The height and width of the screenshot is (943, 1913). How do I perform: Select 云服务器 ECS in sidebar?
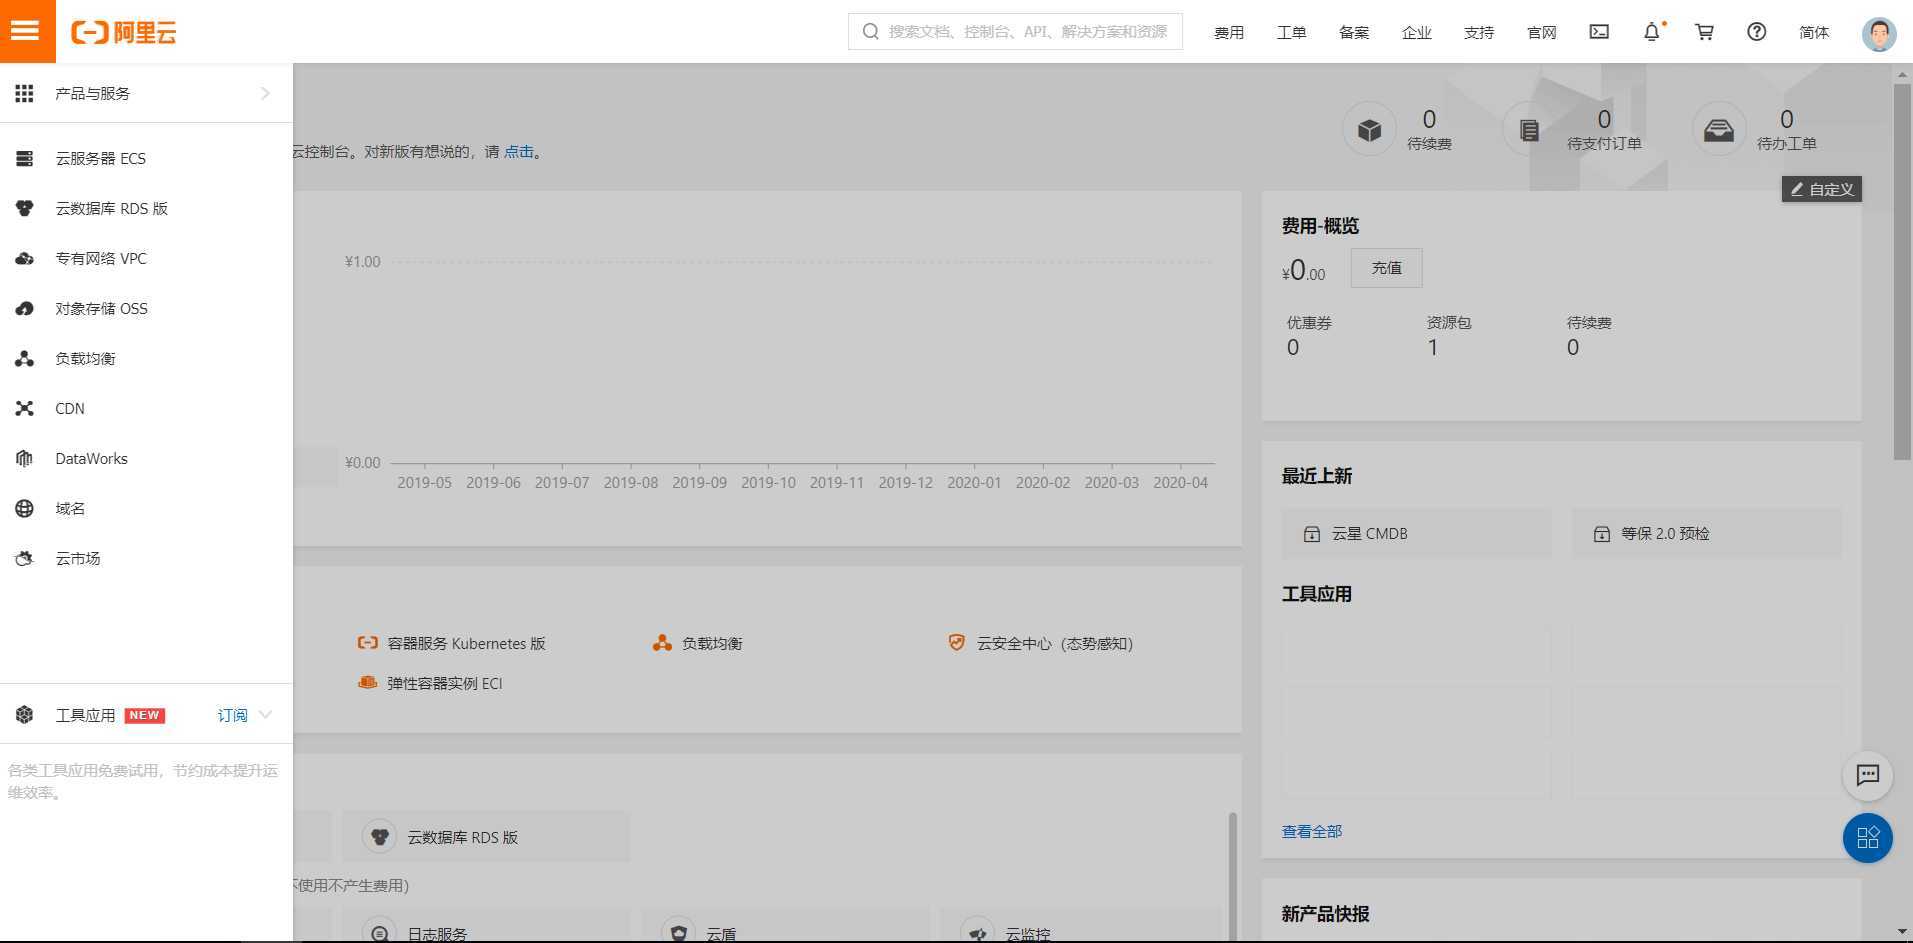point(146,158)
